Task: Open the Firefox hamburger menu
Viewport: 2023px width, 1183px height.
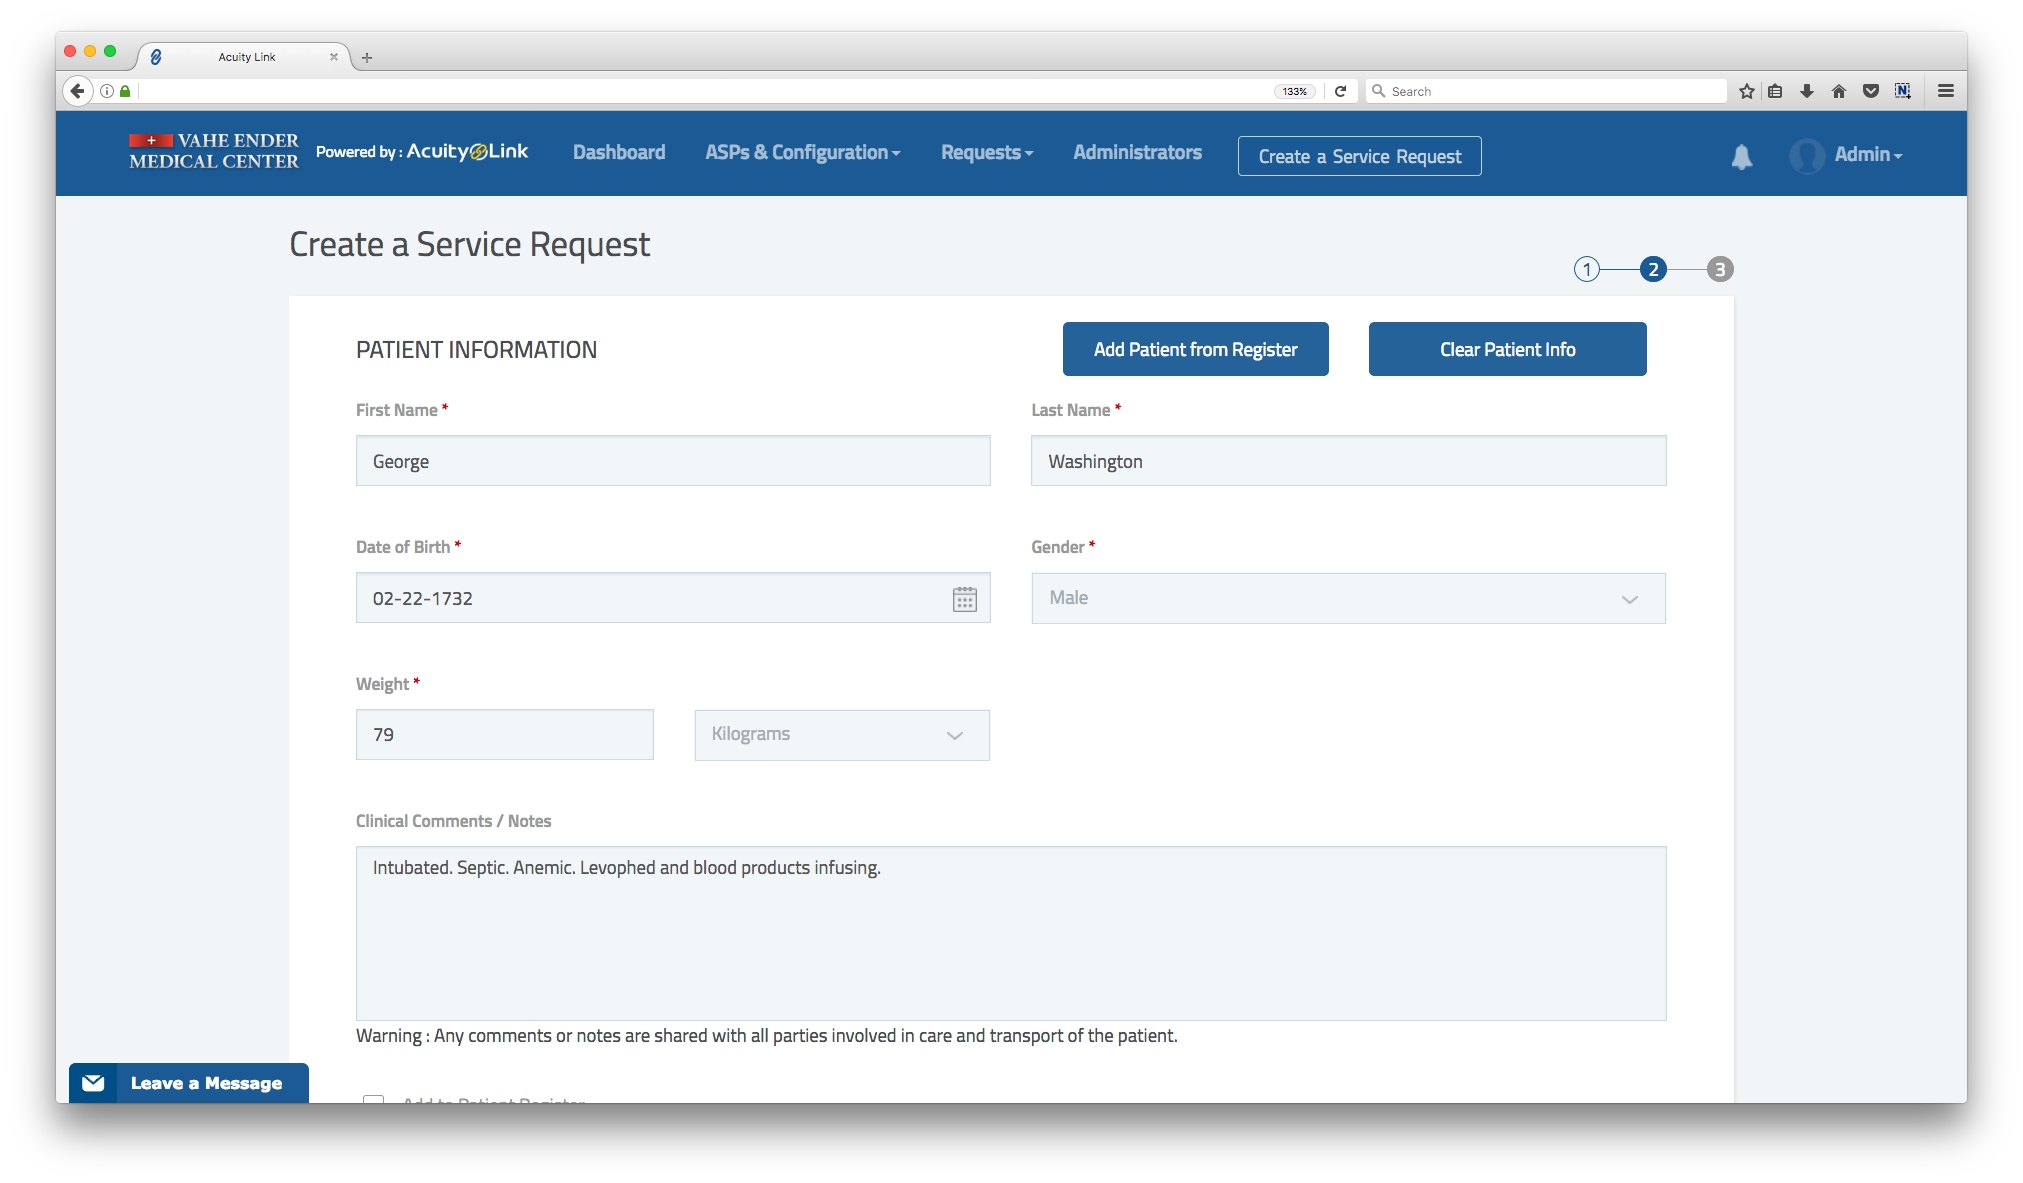Action: (x=1945, y=91)
